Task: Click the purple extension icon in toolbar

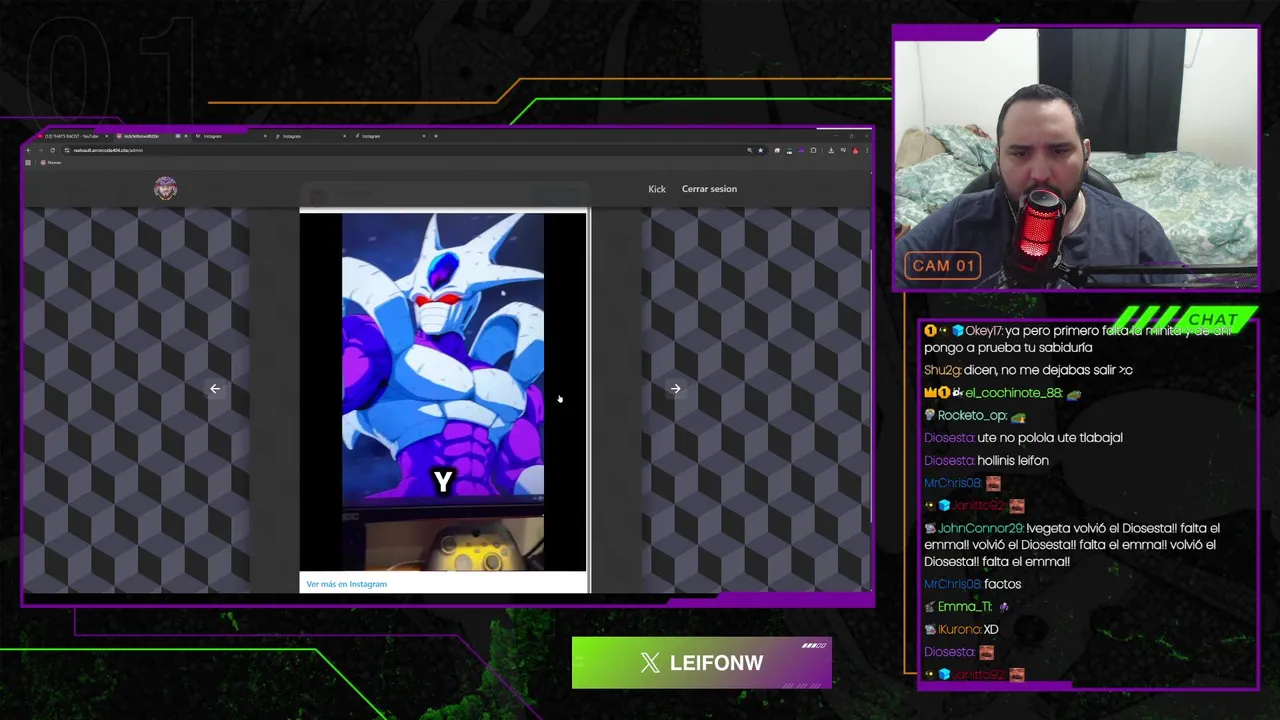Action: (x=801, y=150)
